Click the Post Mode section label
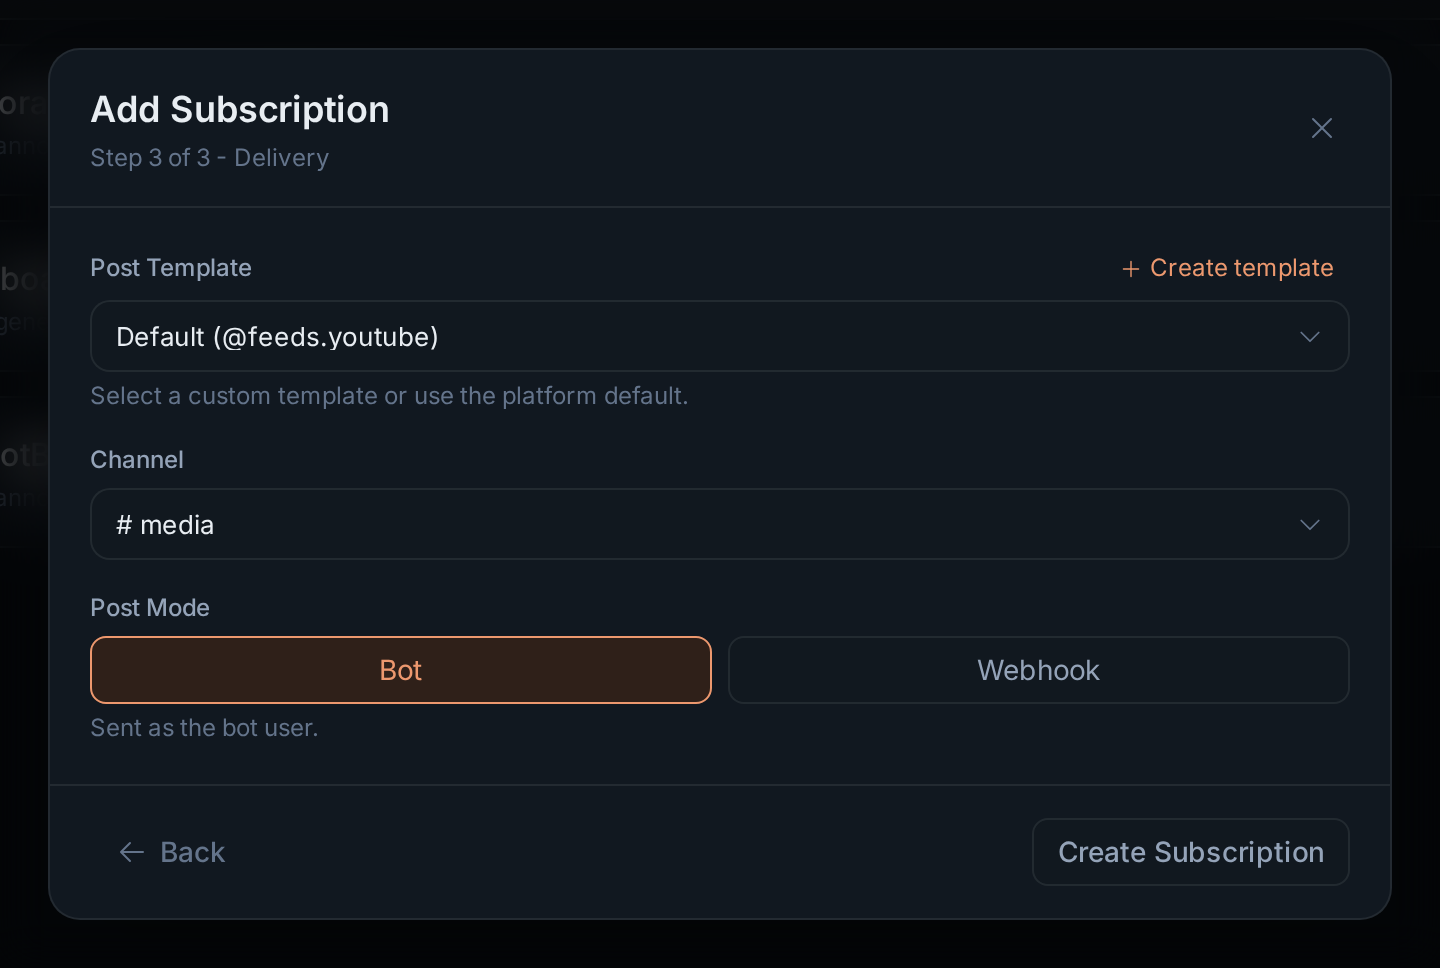 tap(150, 608)
